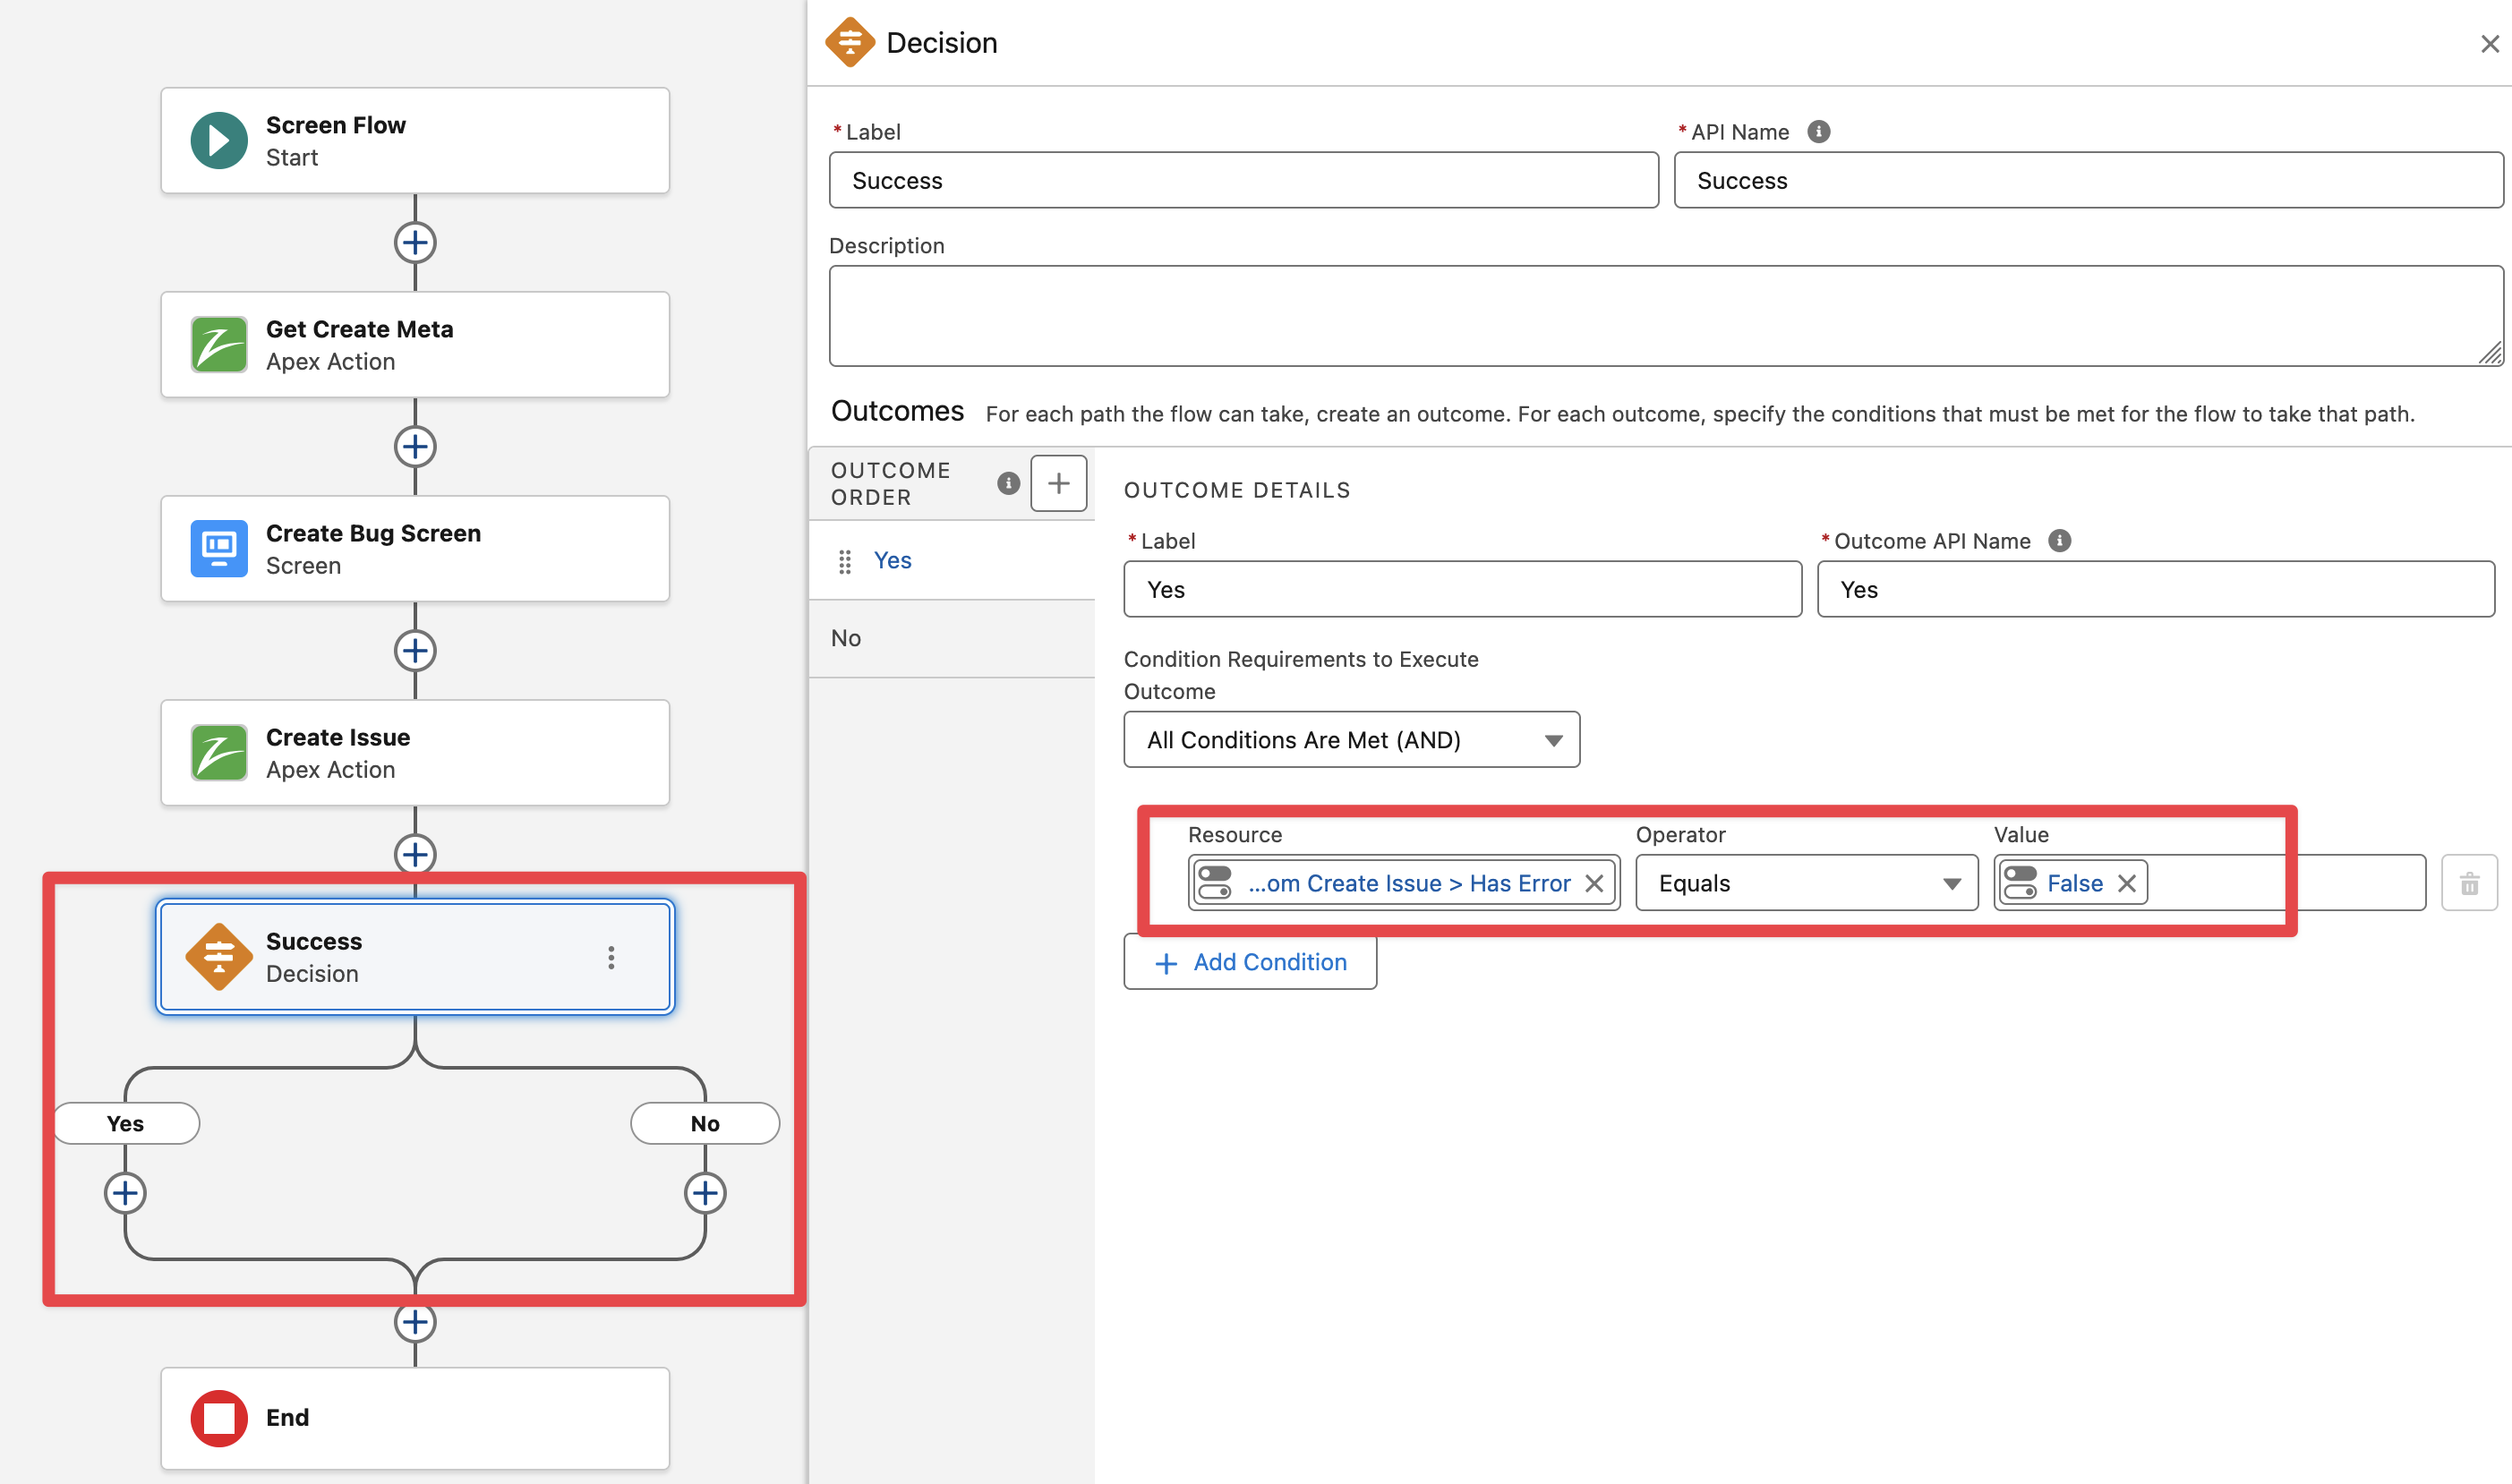Click the API Name info icon
Screen dimensions: 2512x1484
1819,132
